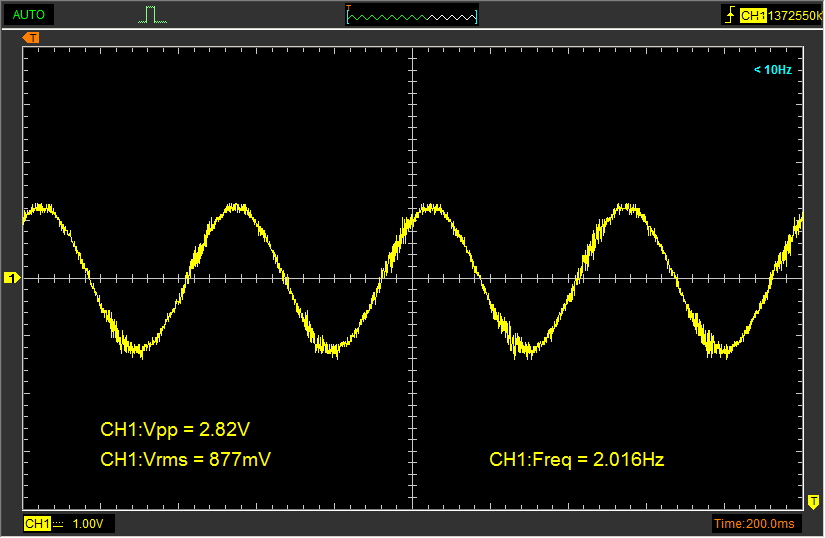The image size is (825, 538).
Task: Click the yellow CH1 trigger source label
Action: pyautogui.click(x=753, y=16)
